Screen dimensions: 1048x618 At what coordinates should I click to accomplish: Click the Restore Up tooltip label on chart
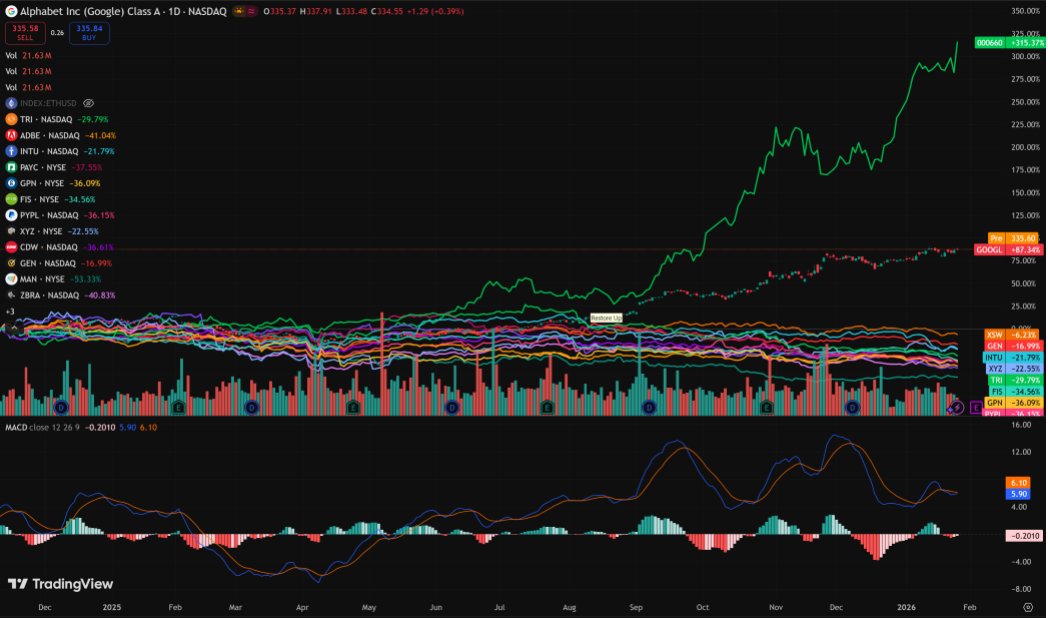605,317
